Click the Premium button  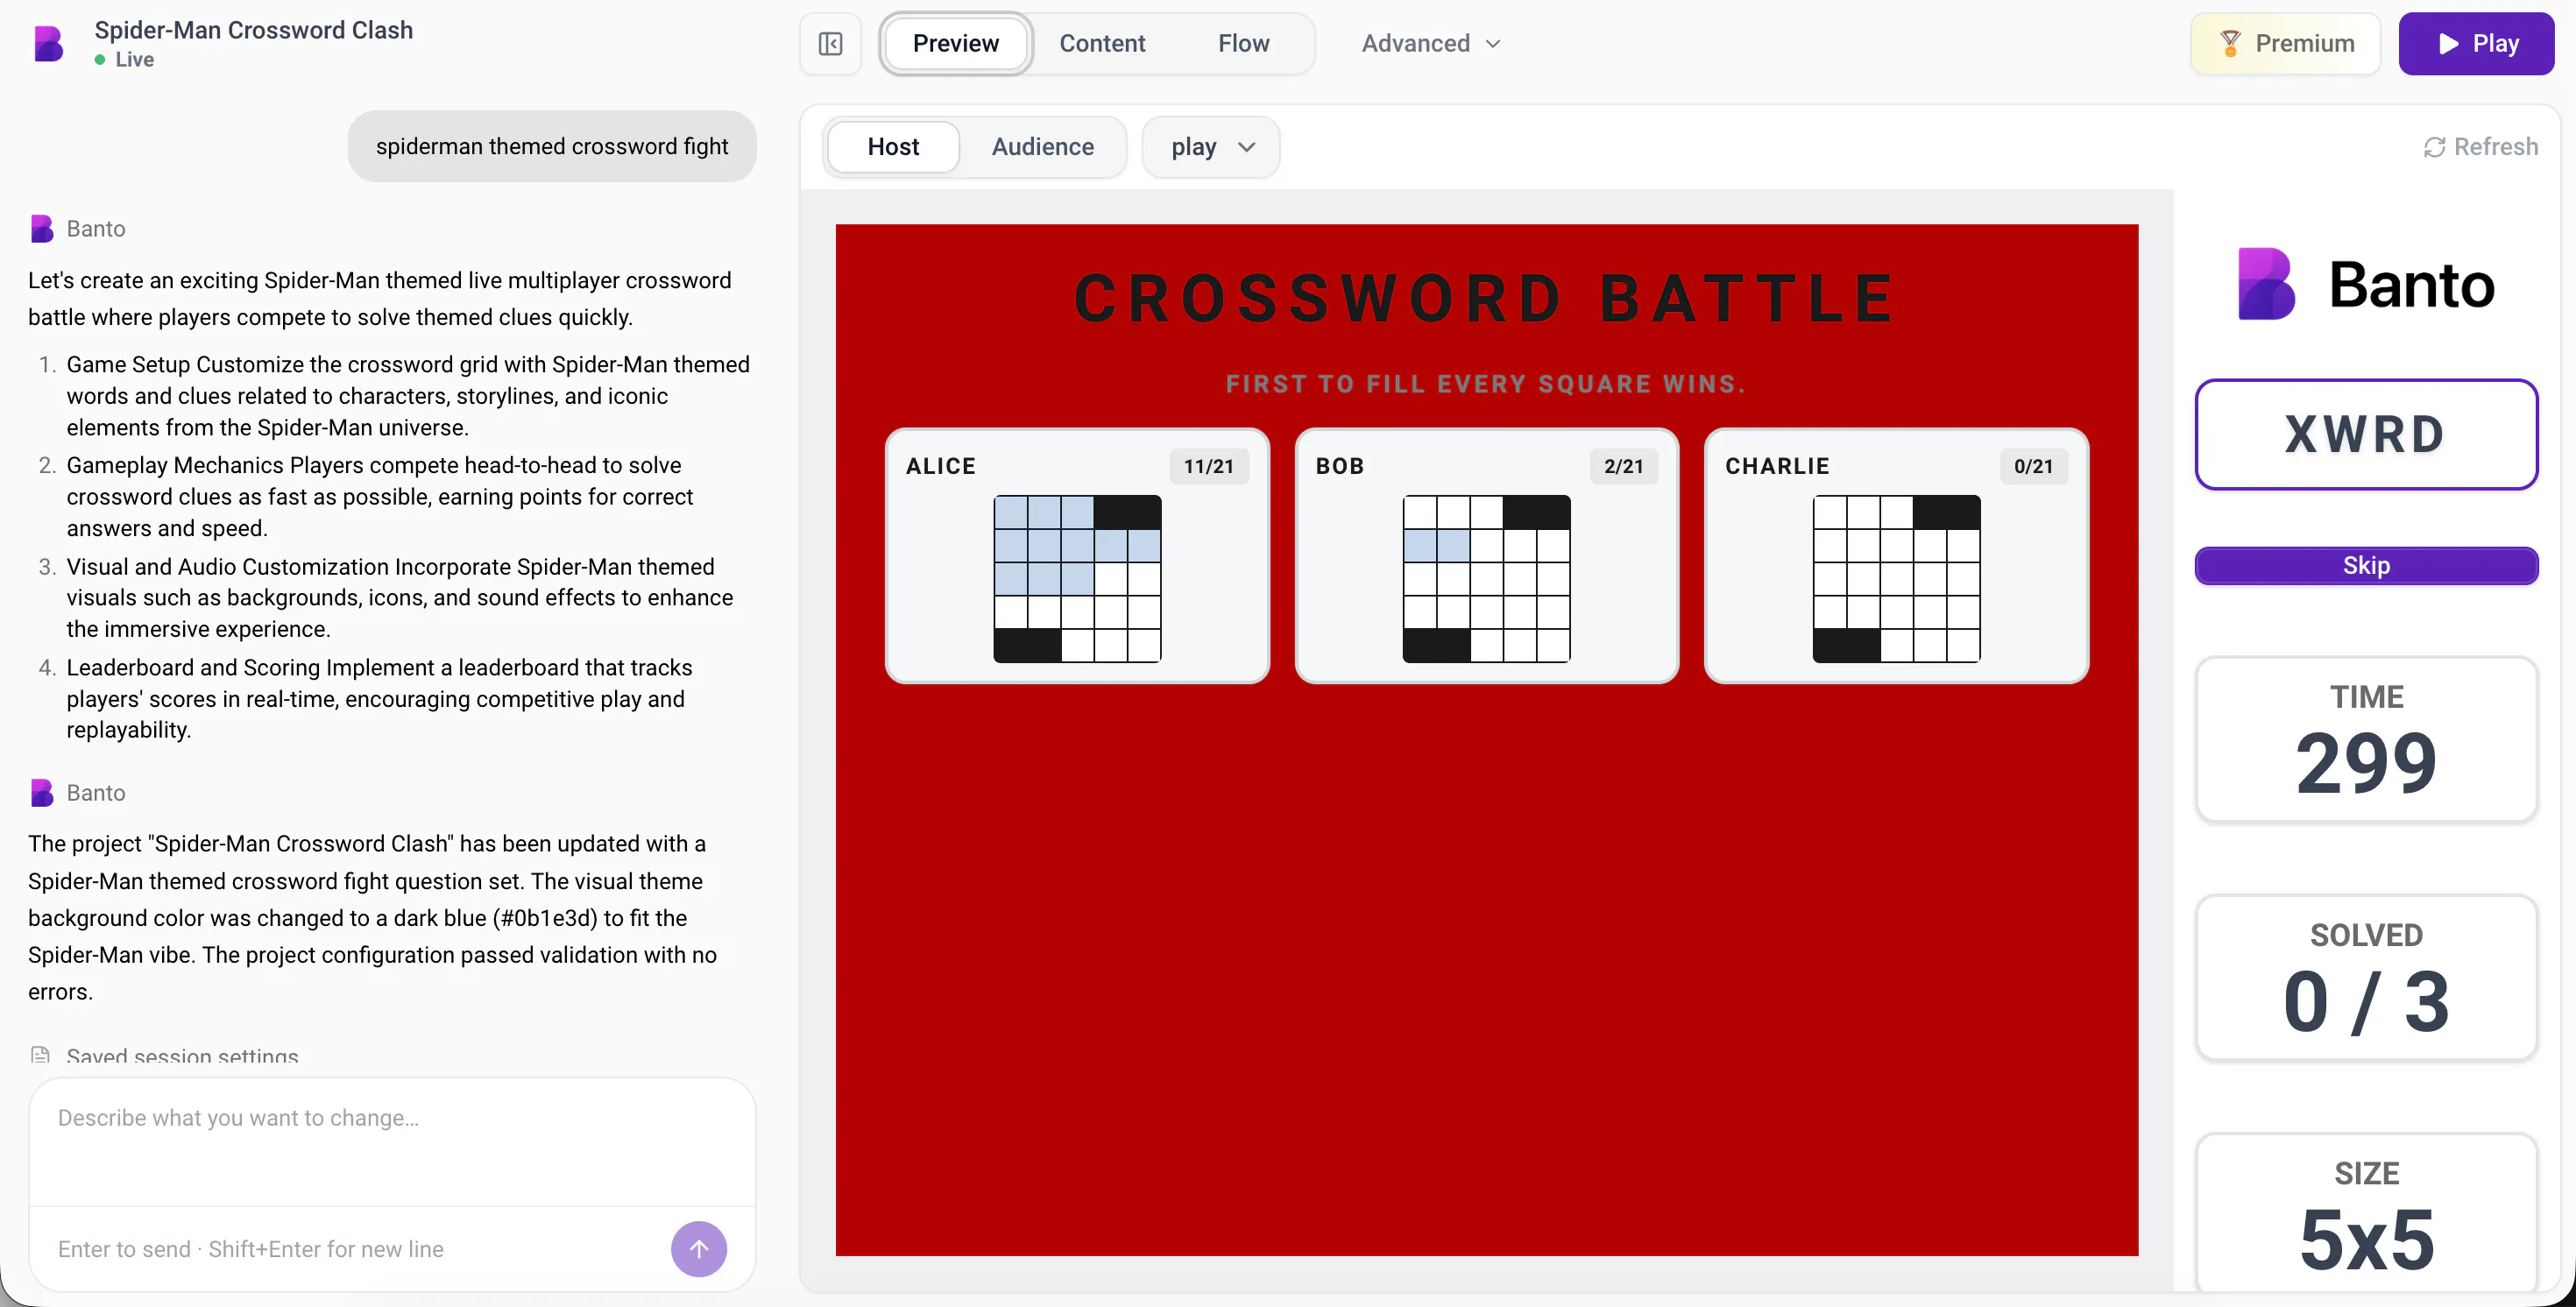(x=2284, y=43)
